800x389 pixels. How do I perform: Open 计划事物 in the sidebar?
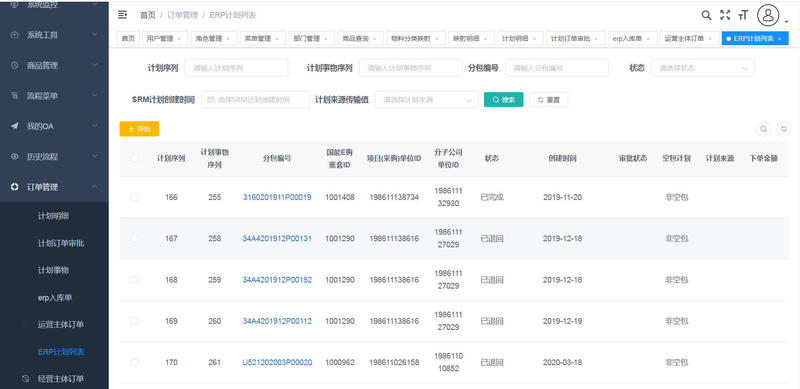(54, 270)
